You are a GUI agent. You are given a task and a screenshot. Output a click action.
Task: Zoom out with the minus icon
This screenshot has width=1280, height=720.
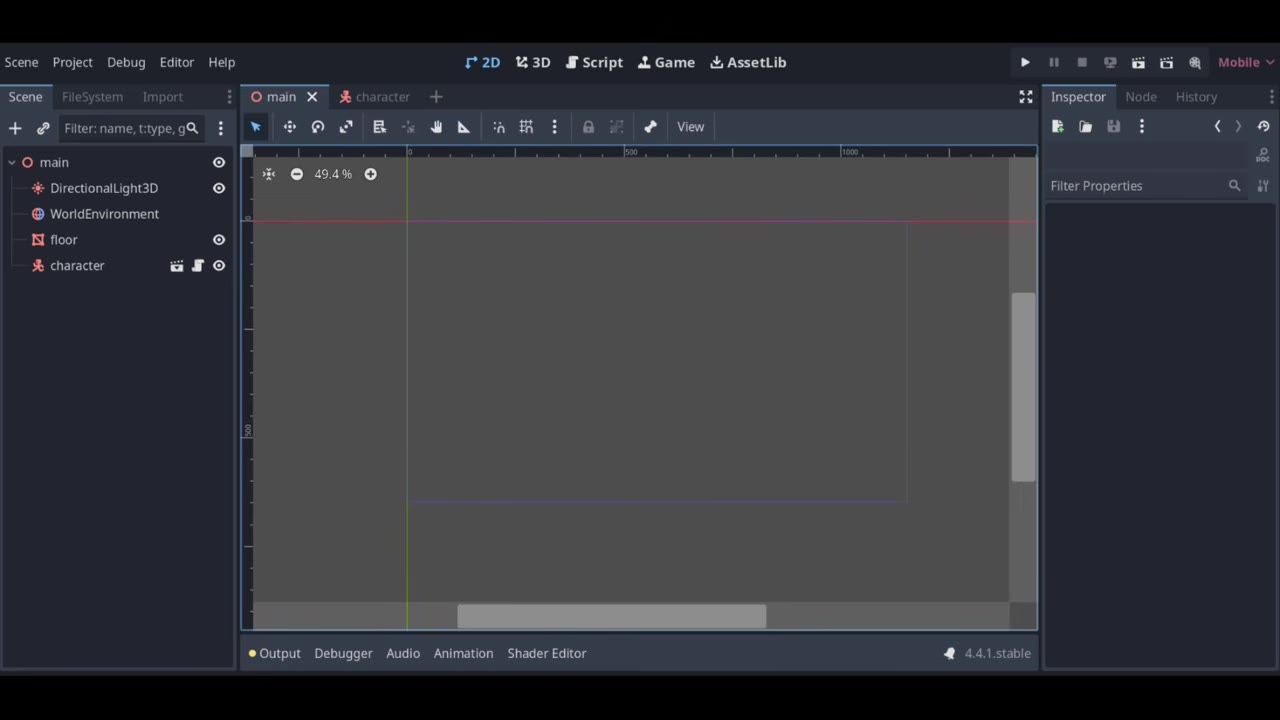297,174
